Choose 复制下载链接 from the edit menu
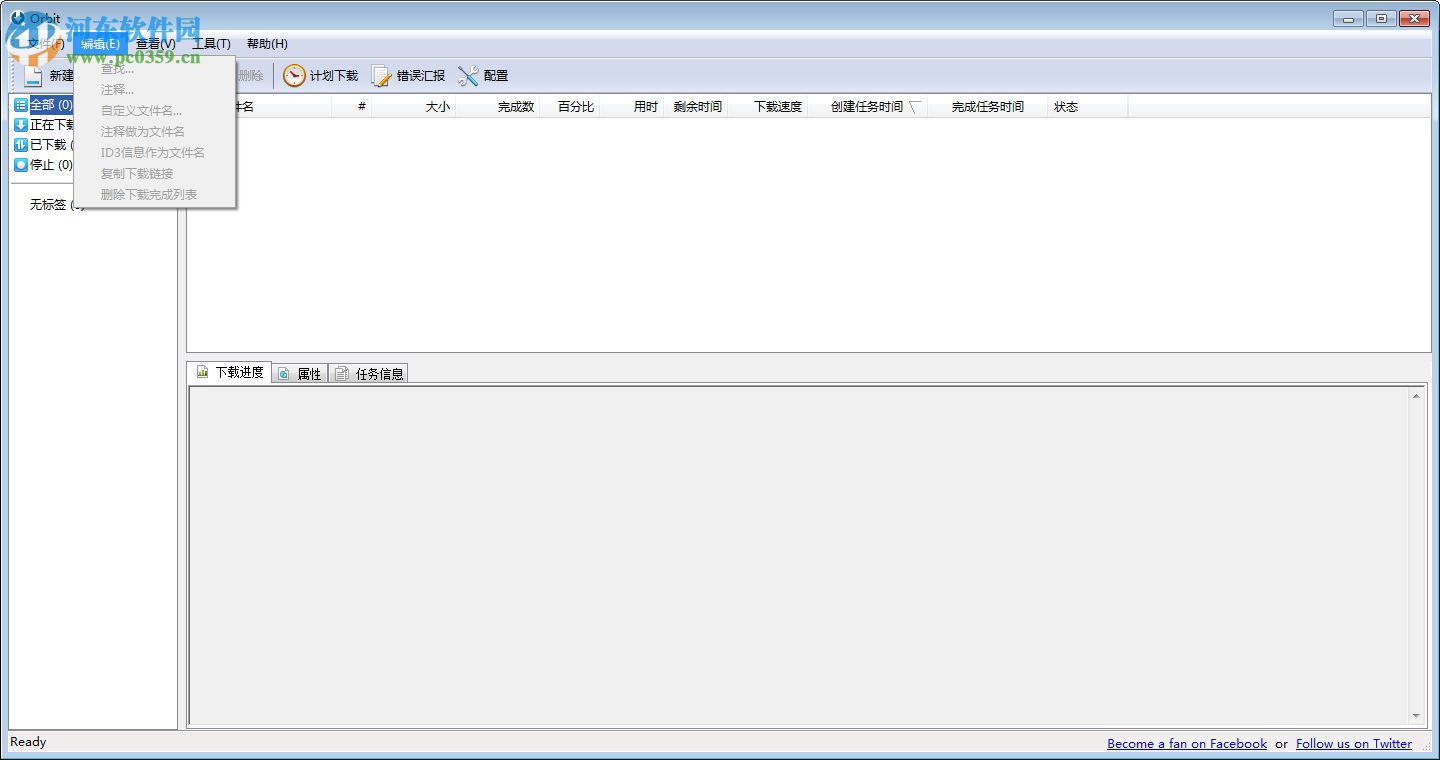This screenshot has width=1440, height=760. pyautogui.click(x=137, y=173)
